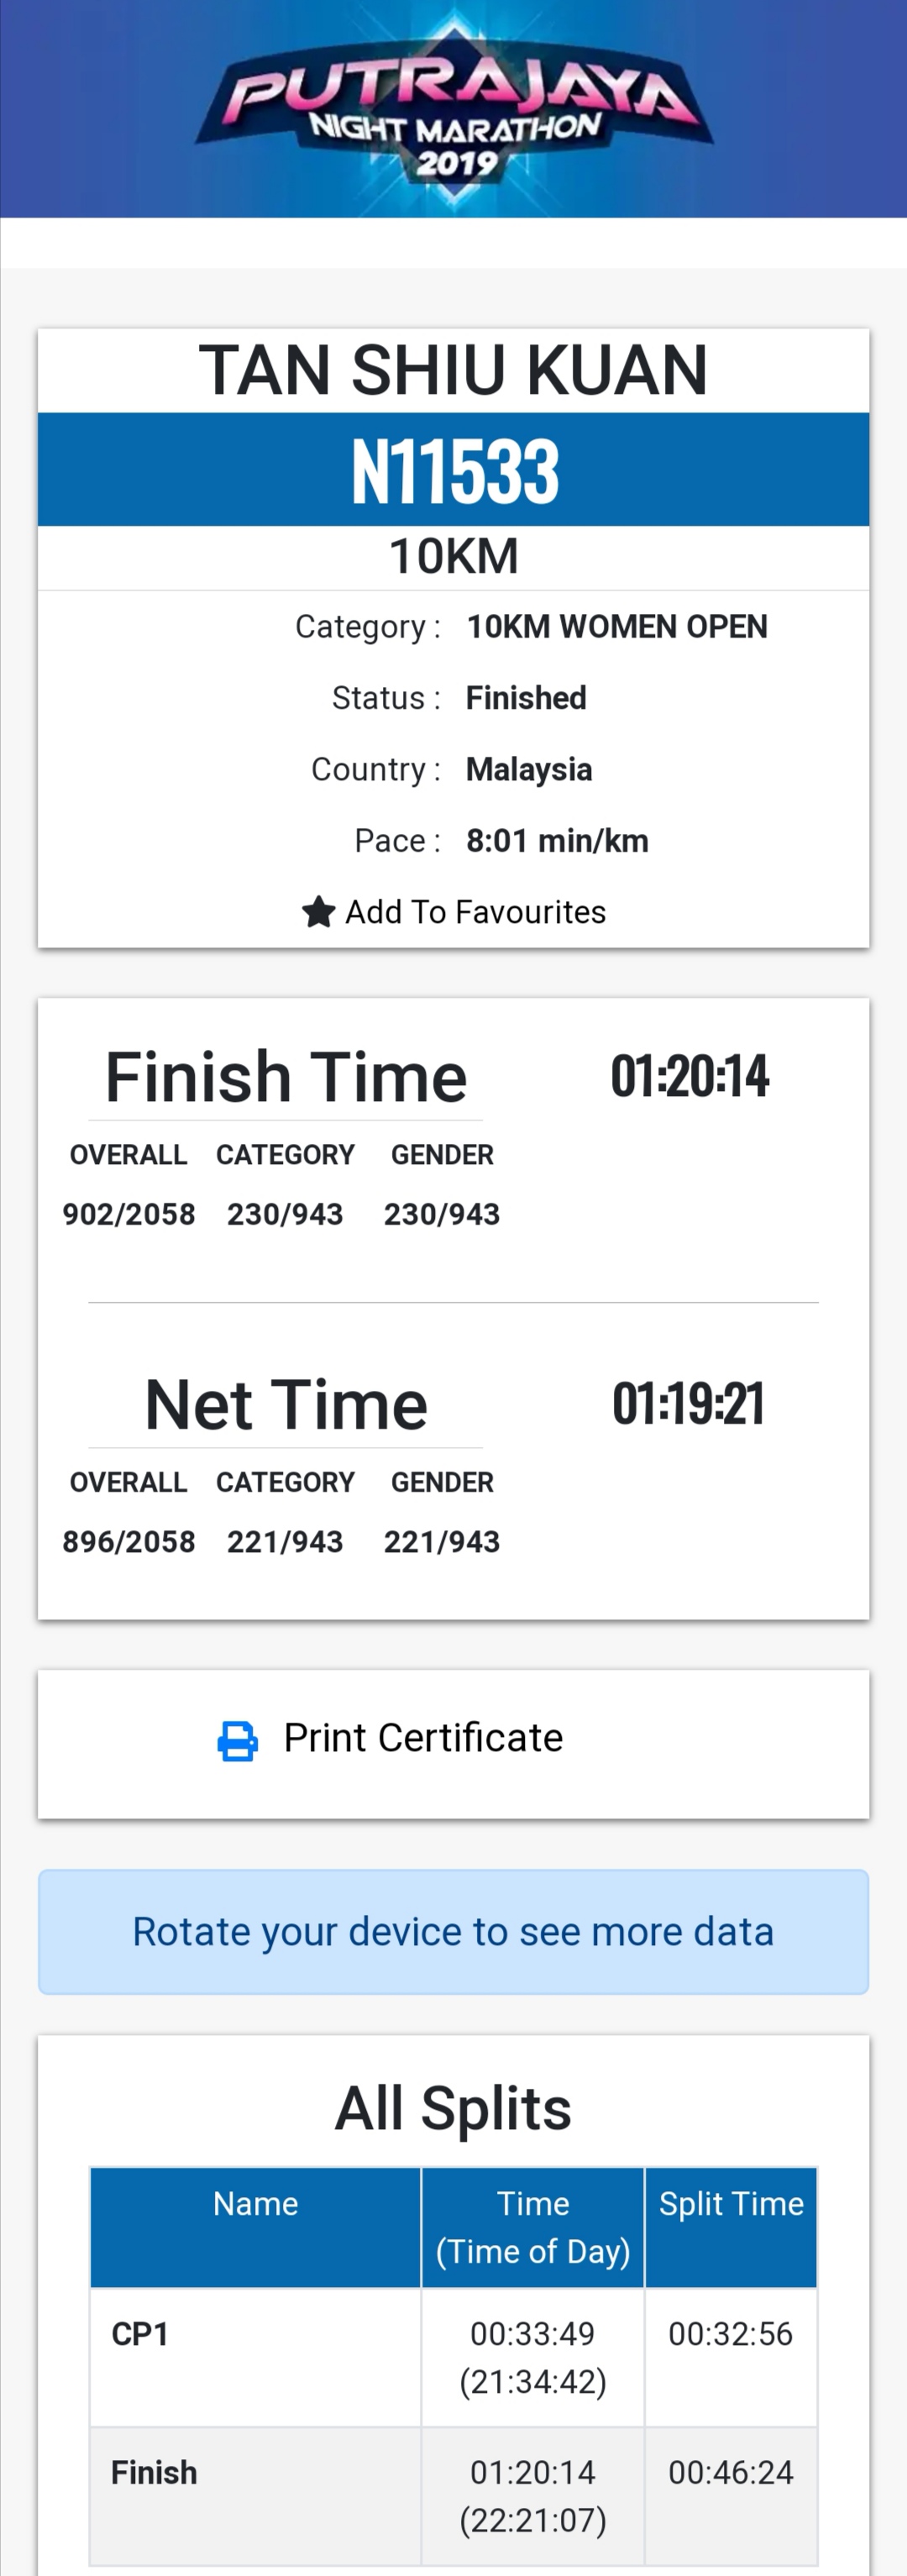Image resolution: width=907 pixels, height=2576 pixels.
Task: Click the Net Time value 01:19:21
Action: [689, 1403]
